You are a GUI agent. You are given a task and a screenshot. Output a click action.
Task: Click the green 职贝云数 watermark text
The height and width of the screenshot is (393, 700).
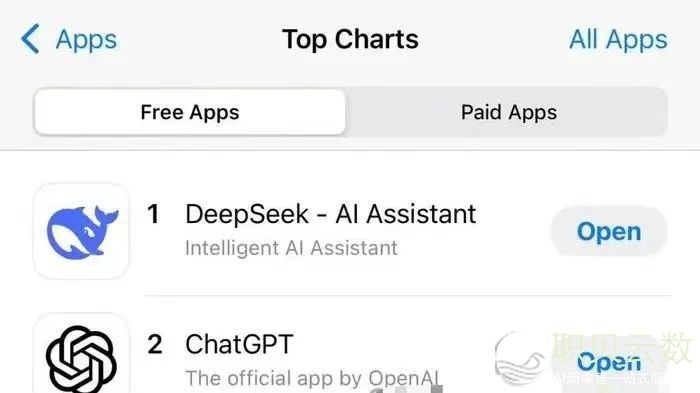(622, 348)
